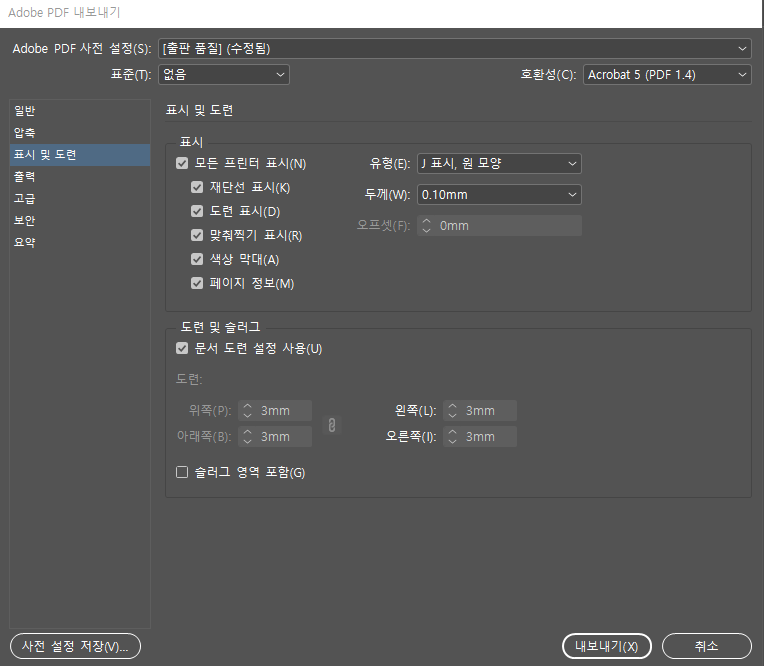Click 위쪽 bleed stepper arrows
764x666 pixels.
[248, 411]
